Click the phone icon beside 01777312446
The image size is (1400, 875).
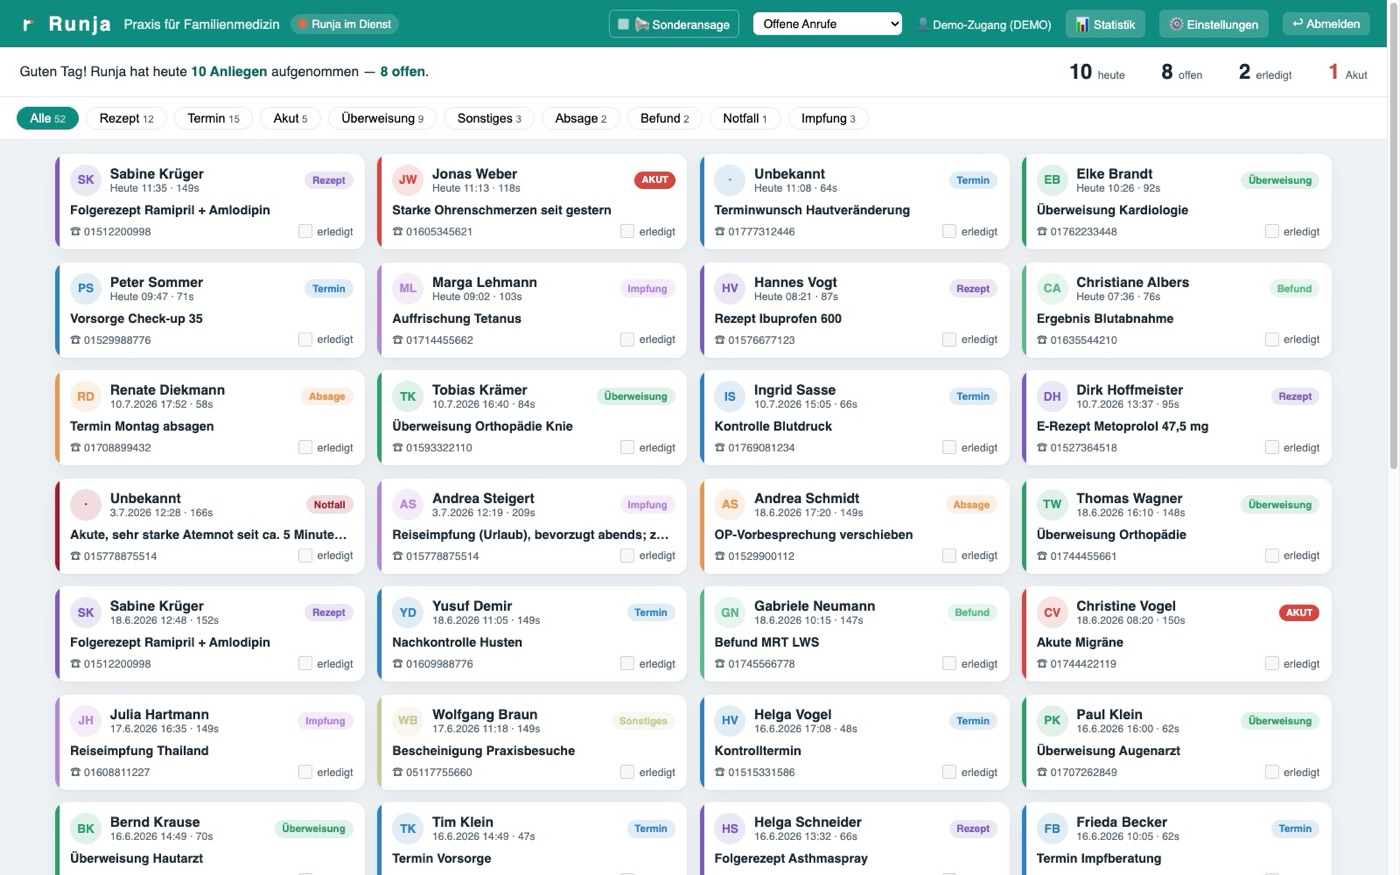point(720,232)
